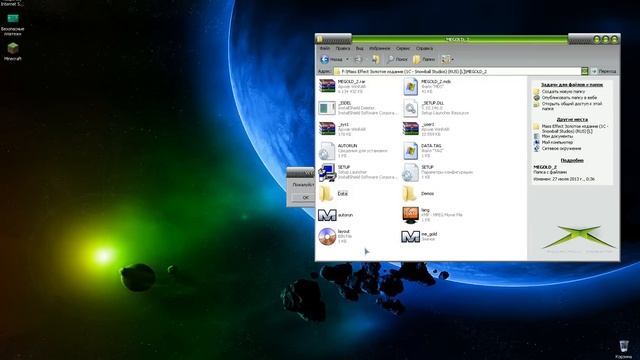Click the address bar path field

pos(457,71)
